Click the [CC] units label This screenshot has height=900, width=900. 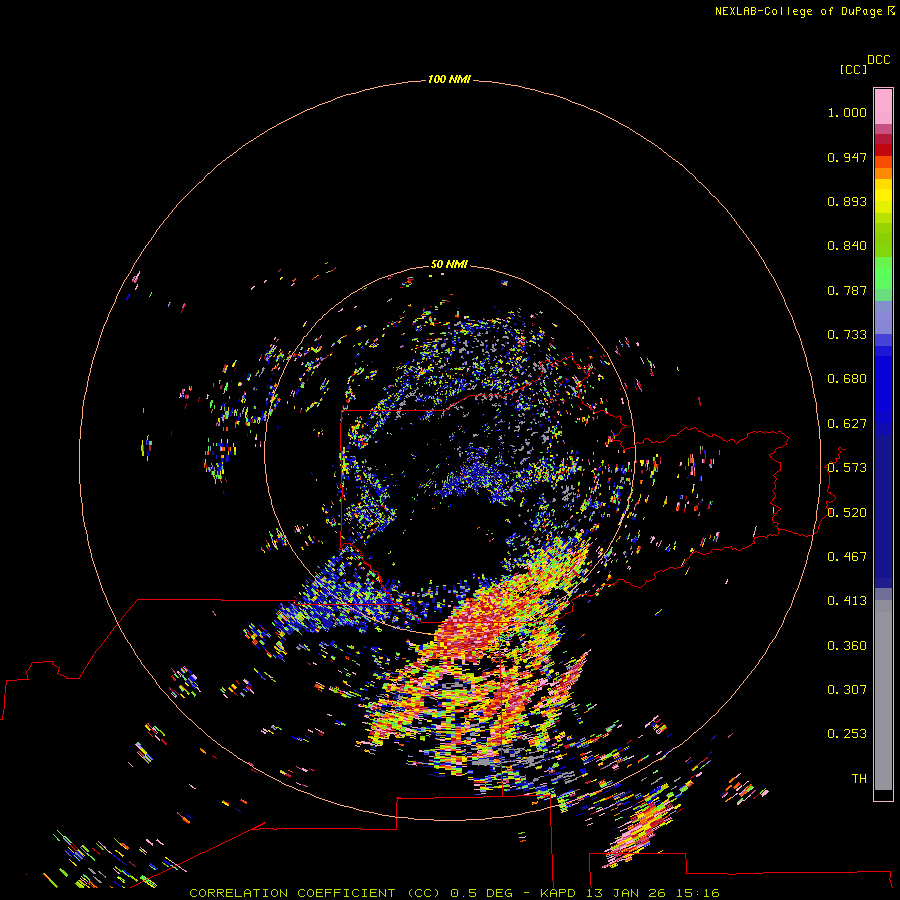coord(853,70)
